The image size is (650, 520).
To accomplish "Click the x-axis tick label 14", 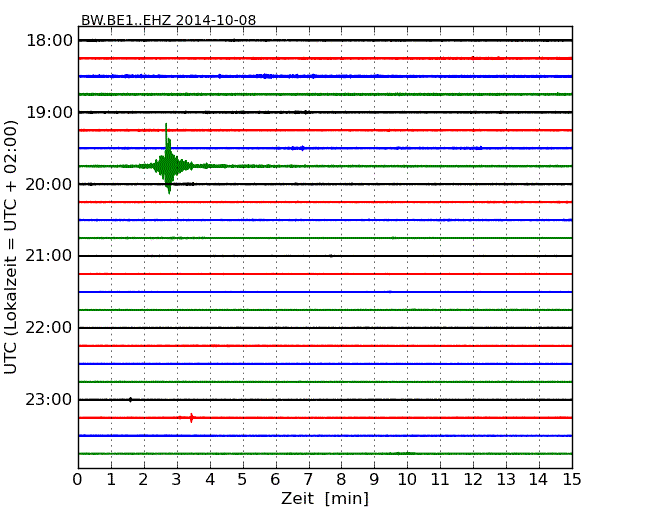I will [539, 480].
